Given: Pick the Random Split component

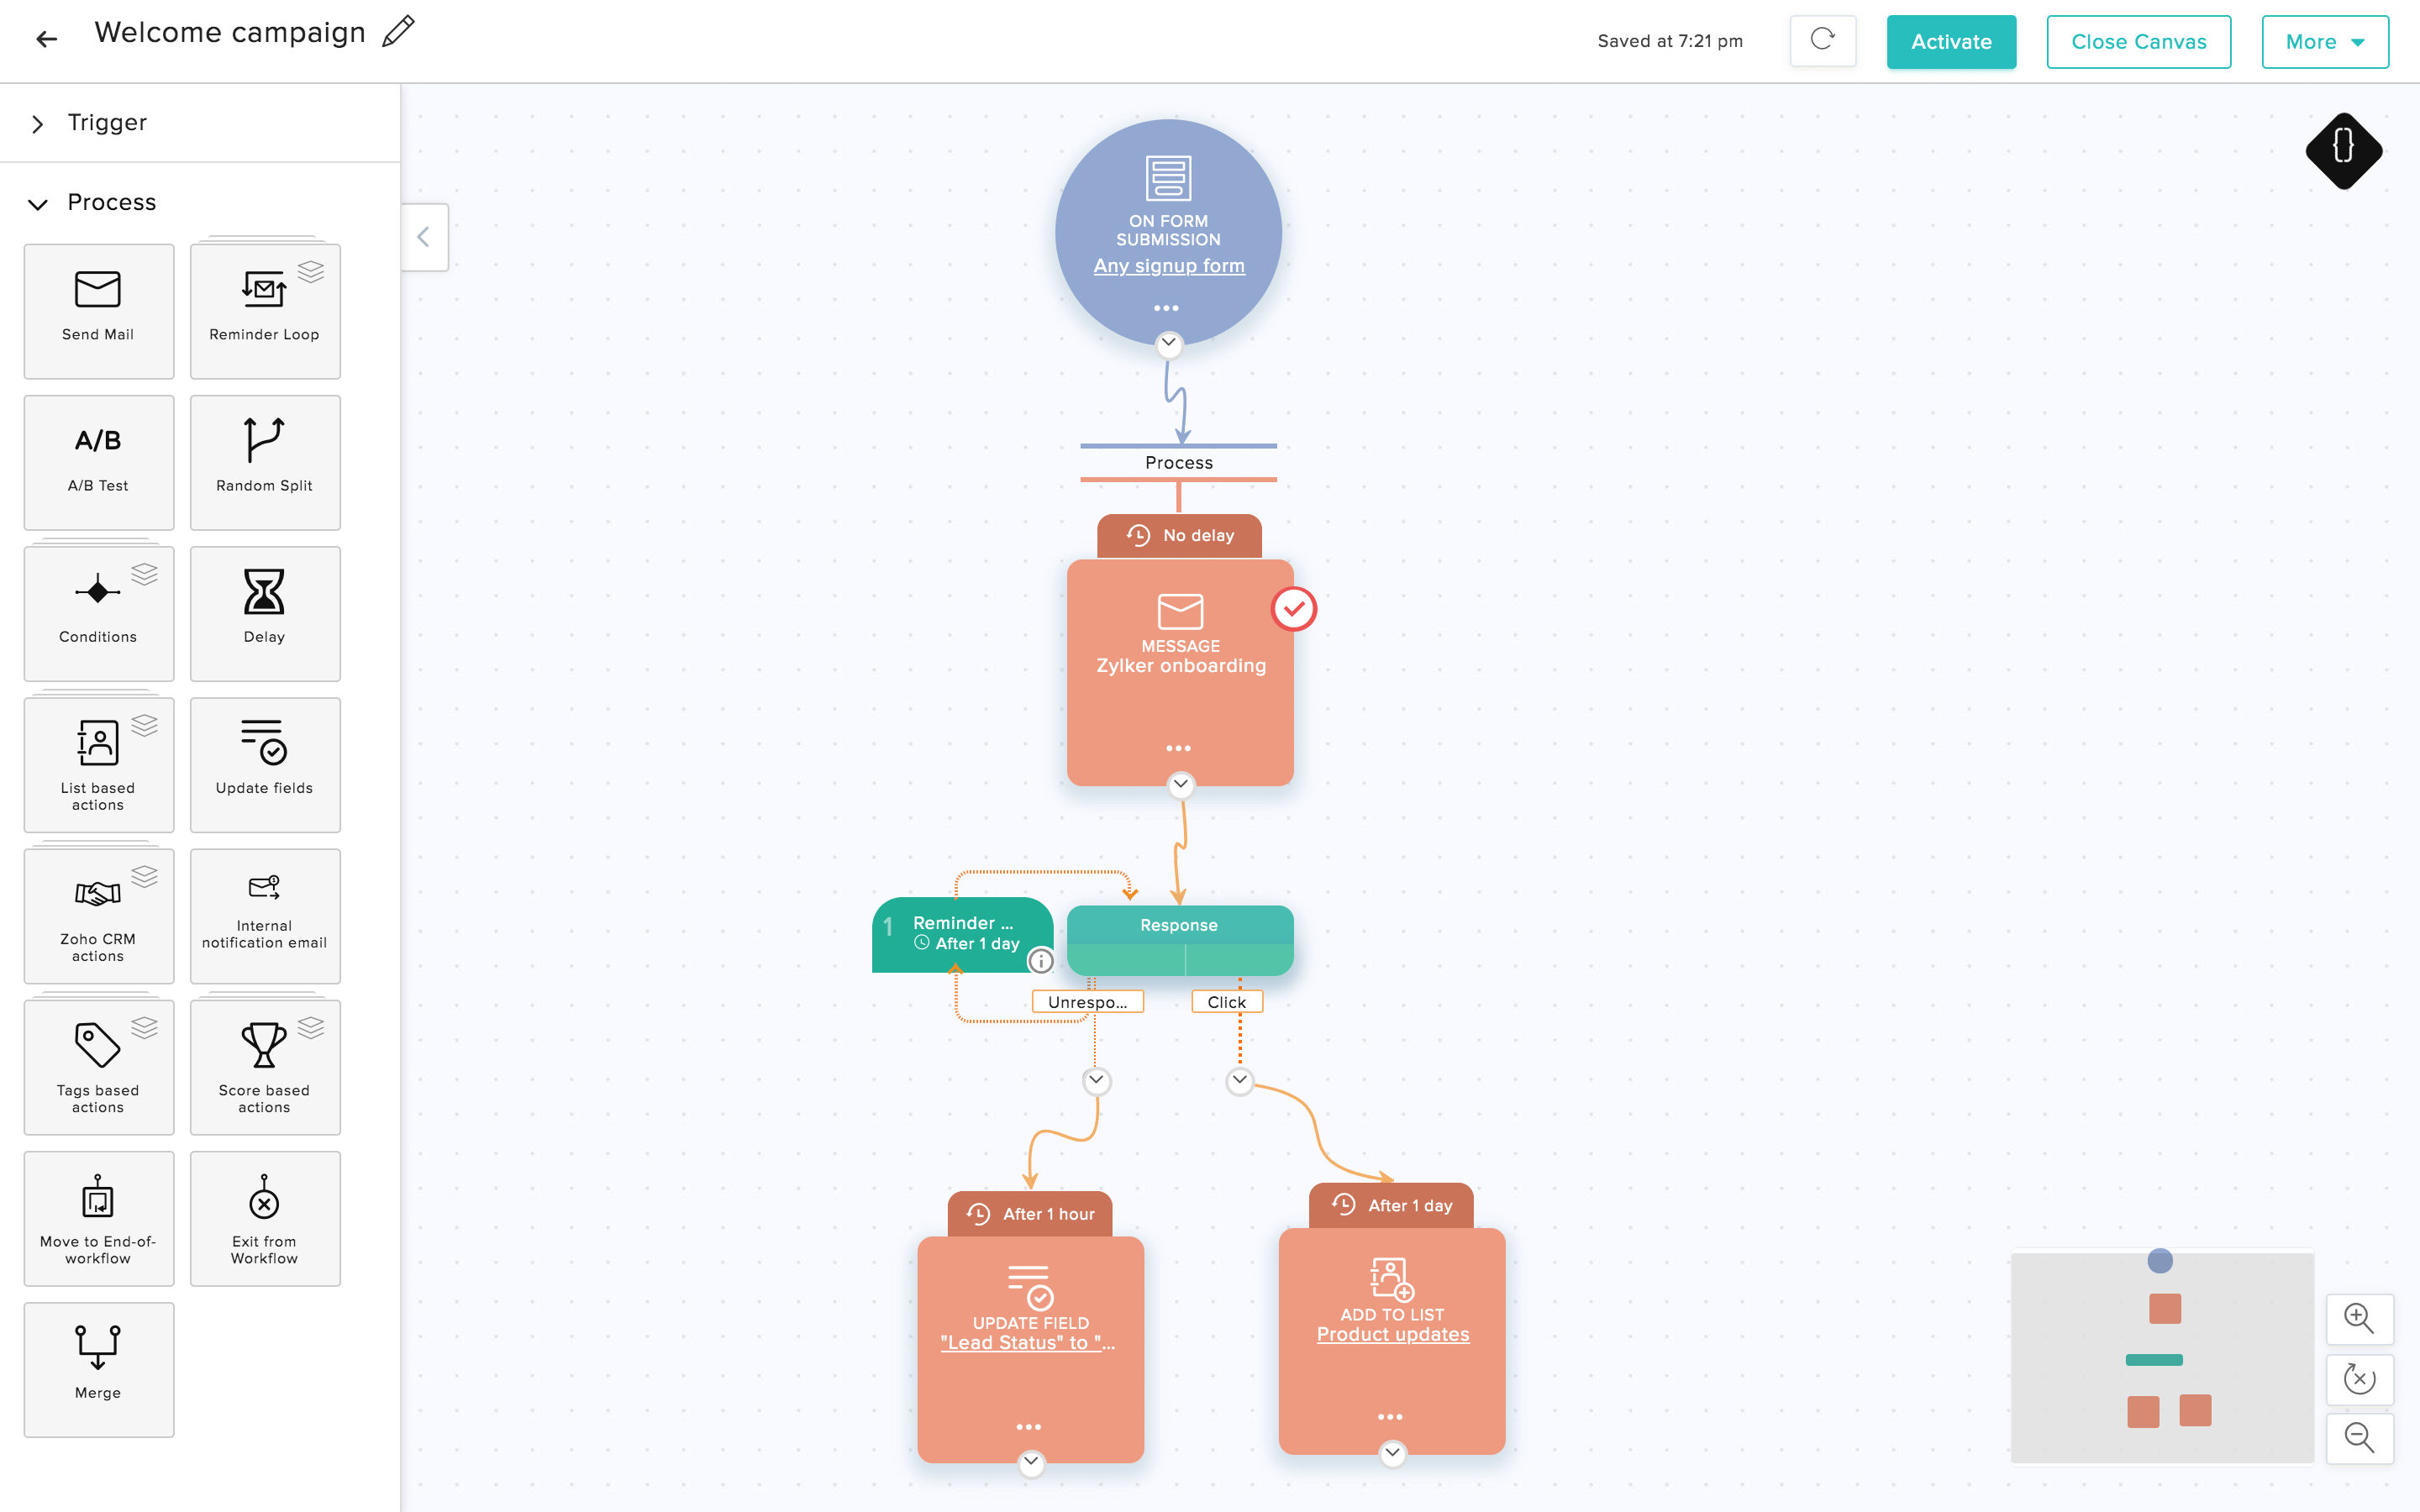Looking at the screenshot, I should (x=264, y=461).
